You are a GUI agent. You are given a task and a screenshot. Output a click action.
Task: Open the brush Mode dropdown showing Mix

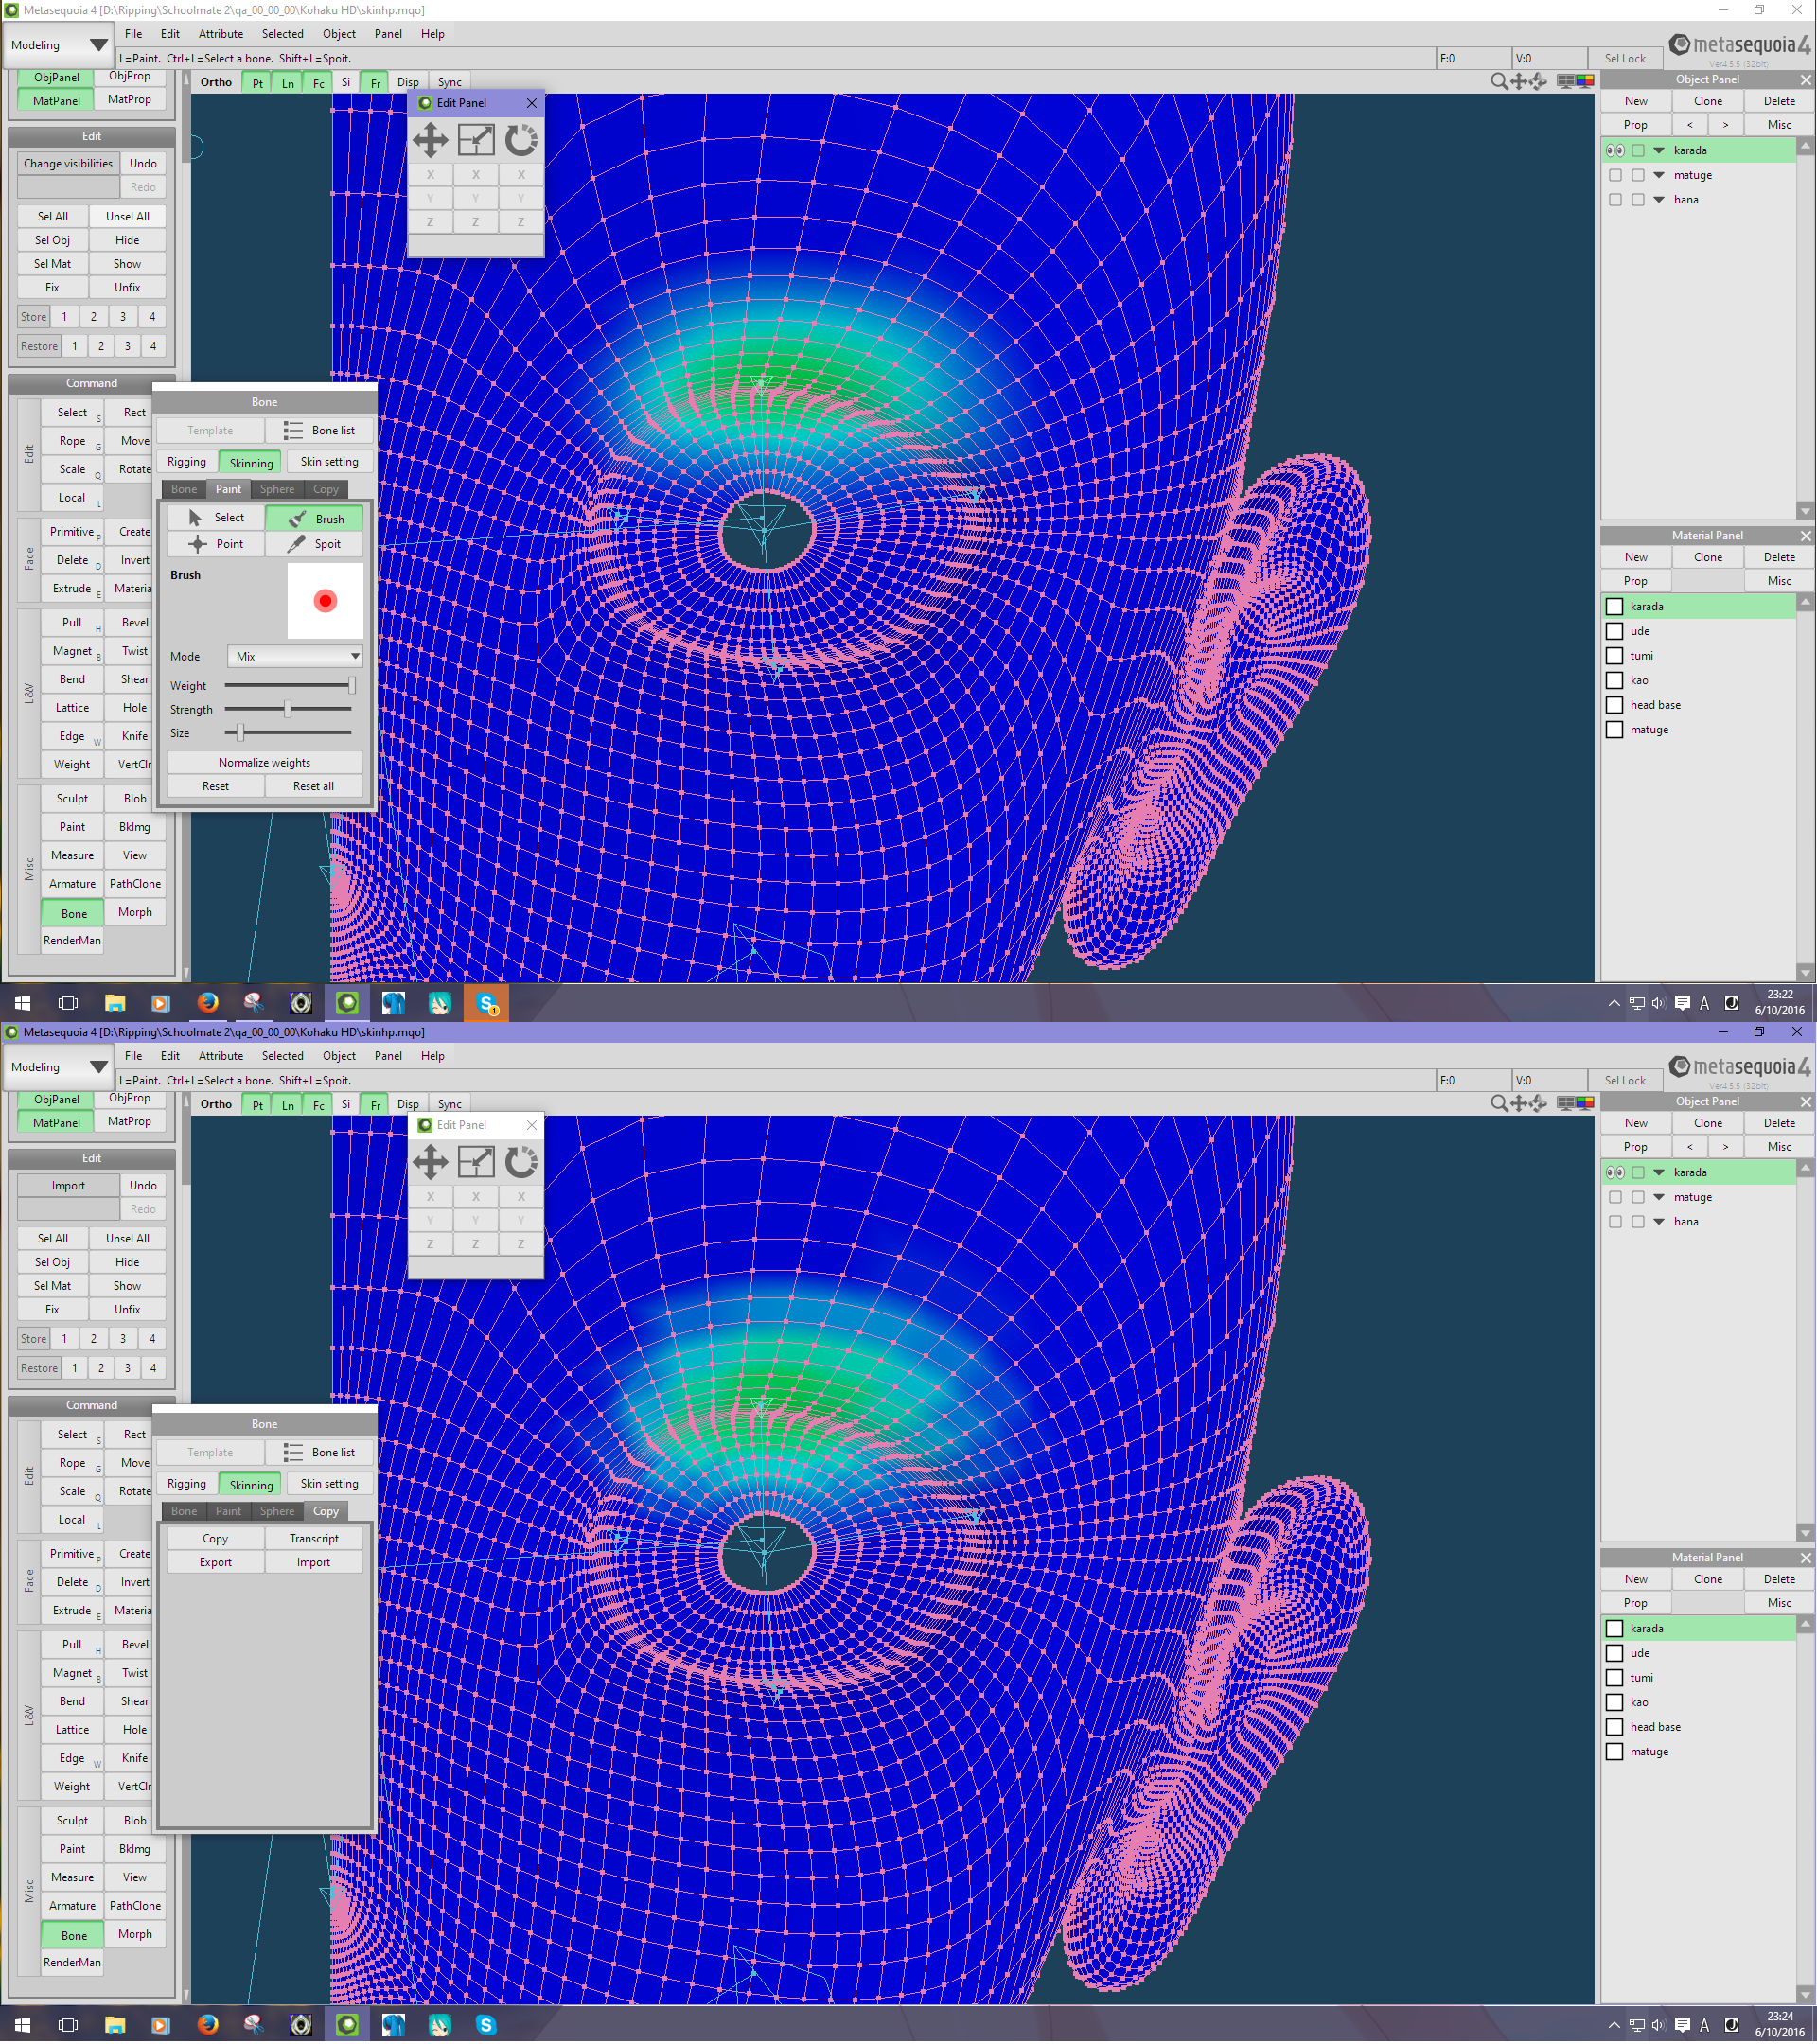tap(295, 657)
